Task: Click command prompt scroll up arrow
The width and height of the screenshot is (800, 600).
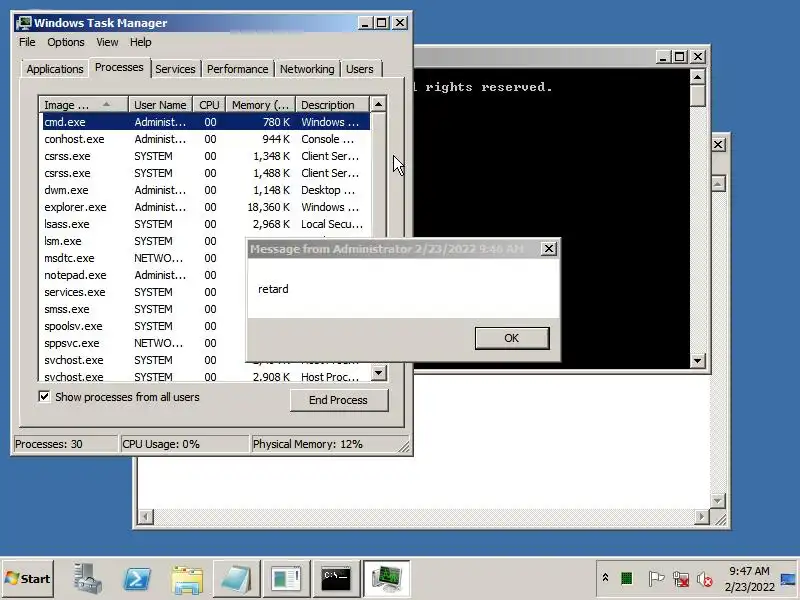Action: click(697, 77)
